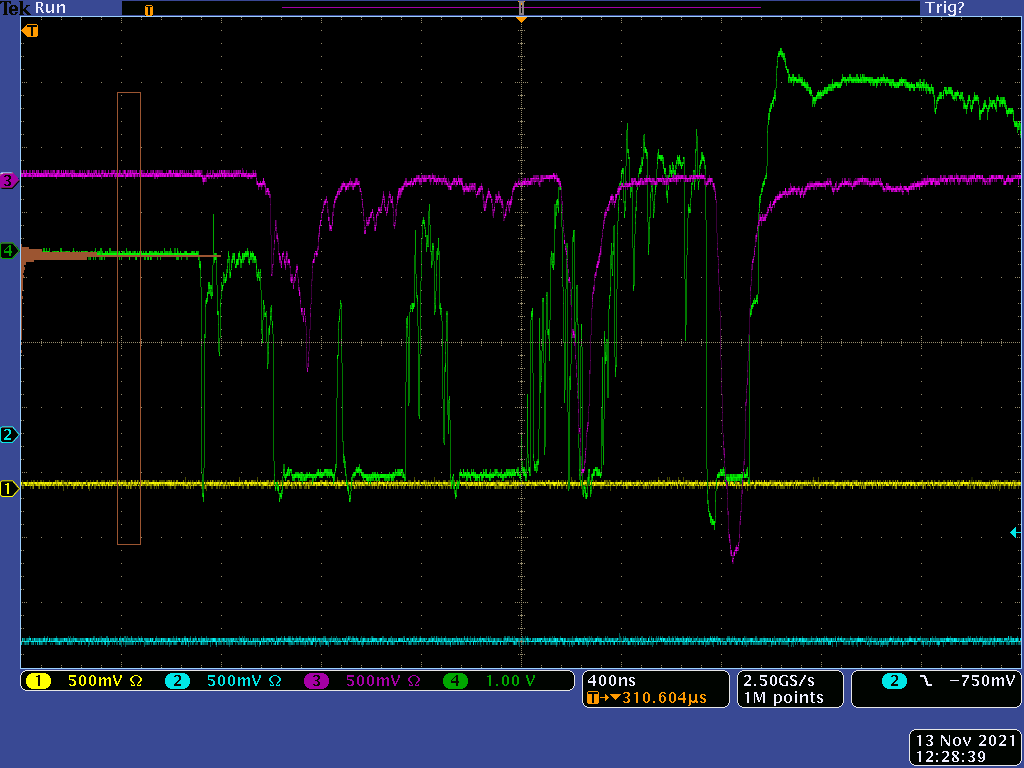1024x768 pixels.
Task: Select the magenta channel 3 readout badge
Action: pos(316,681)
